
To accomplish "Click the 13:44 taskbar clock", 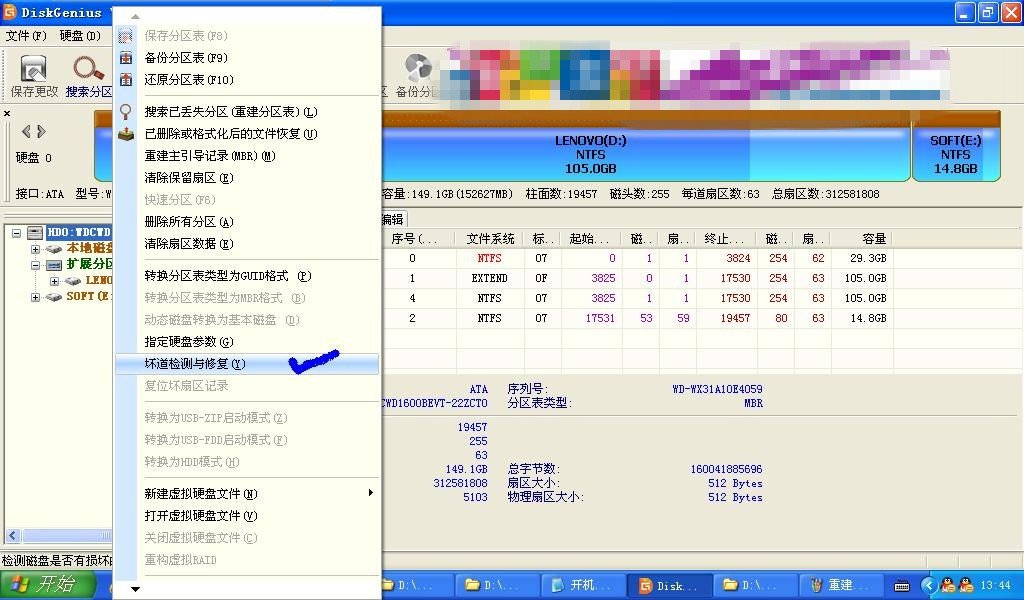I will pos(995,586).
